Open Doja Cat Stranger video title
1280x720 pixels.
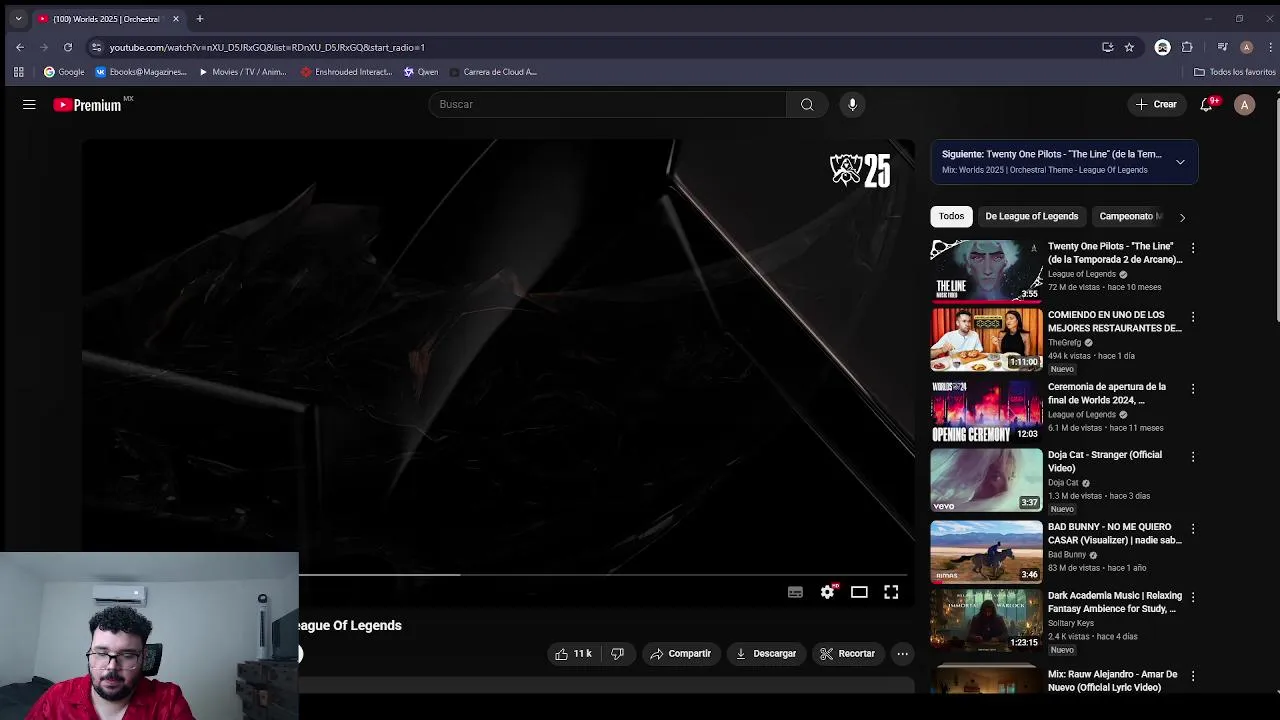[x=1105, y=461]
